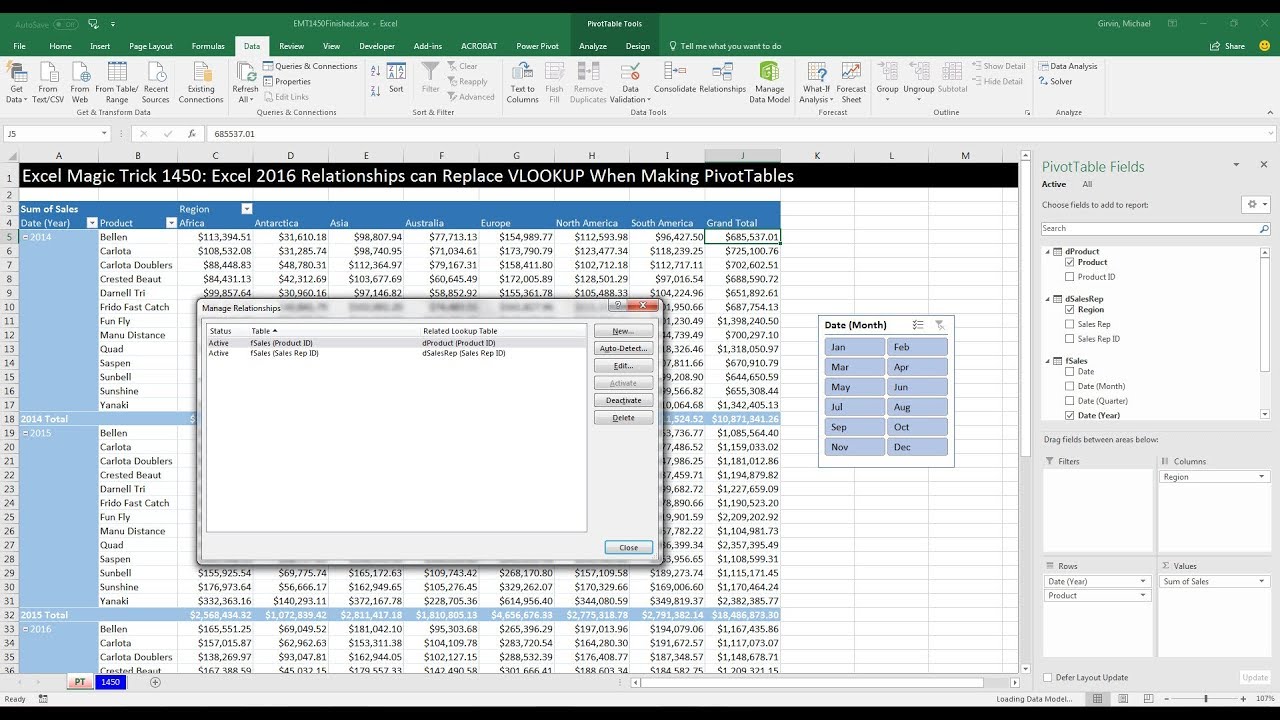Viewport: 1280px width, 720px height.
Task: Click the From Text/CSV icon
Action: (x=48, y=82)
